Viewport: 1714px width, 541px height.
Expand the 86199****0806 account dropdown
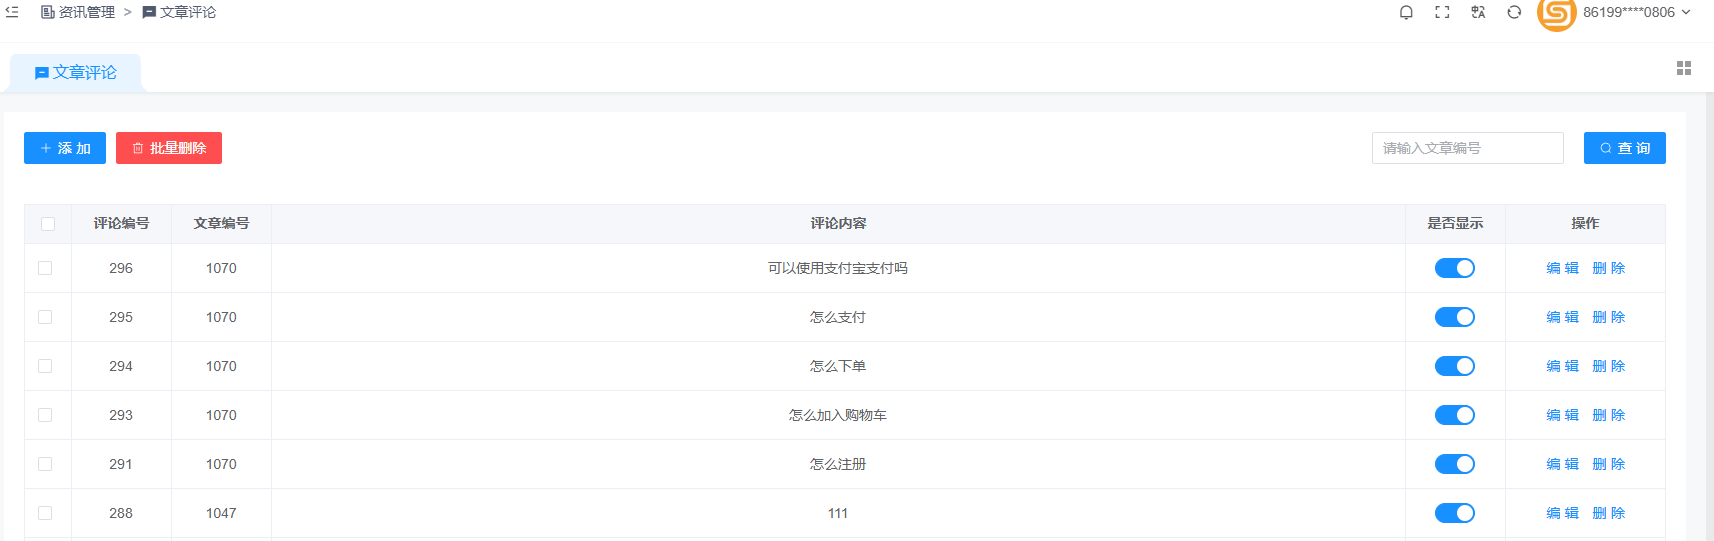(x=1636, y=12)
